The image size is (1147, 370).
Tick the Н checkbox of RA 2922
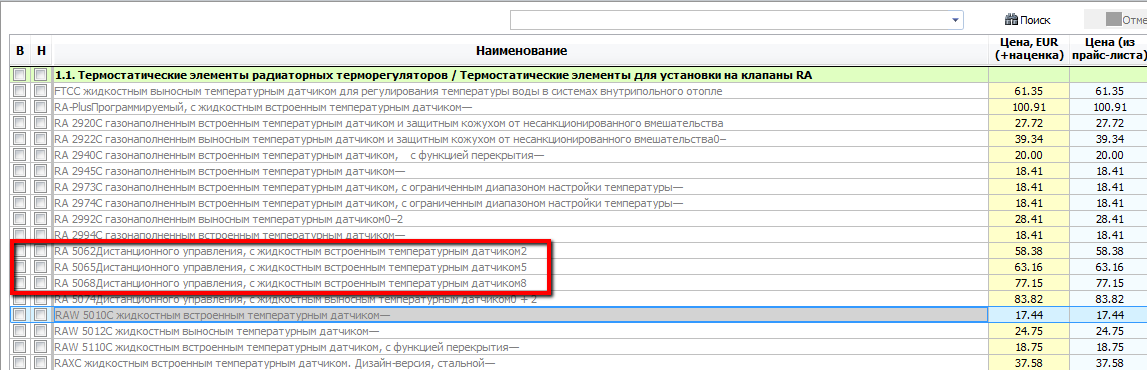pos(41,139)
